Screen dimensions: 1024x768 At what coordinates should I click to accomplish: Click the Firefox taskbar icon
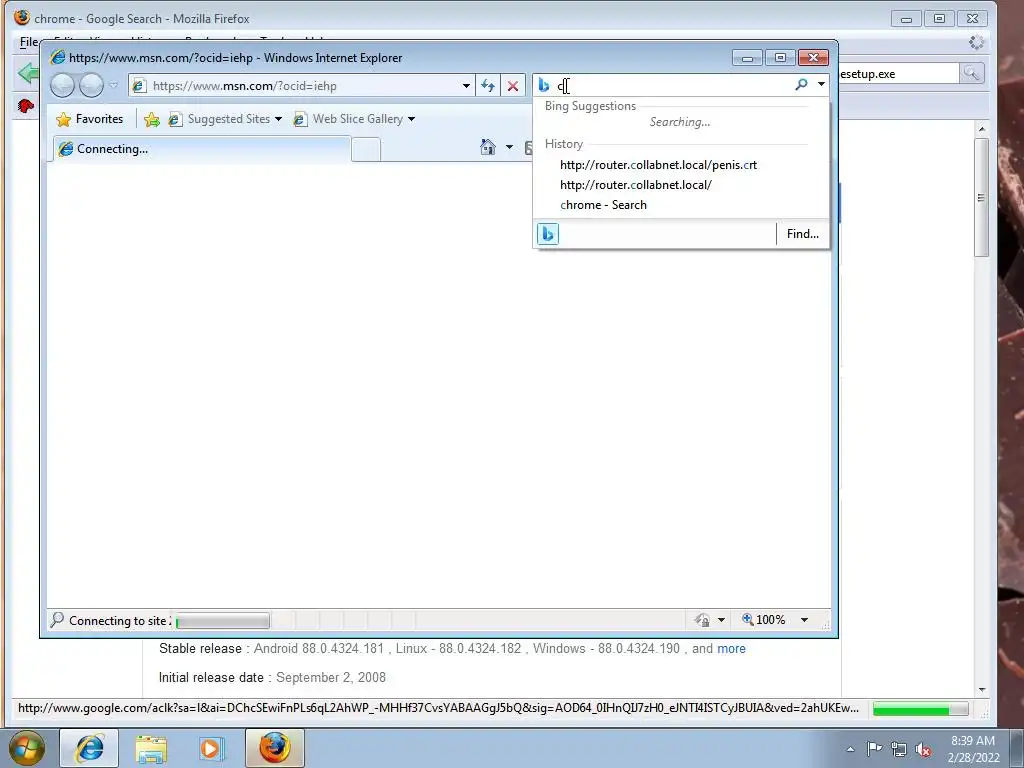(x=275, y=748)
